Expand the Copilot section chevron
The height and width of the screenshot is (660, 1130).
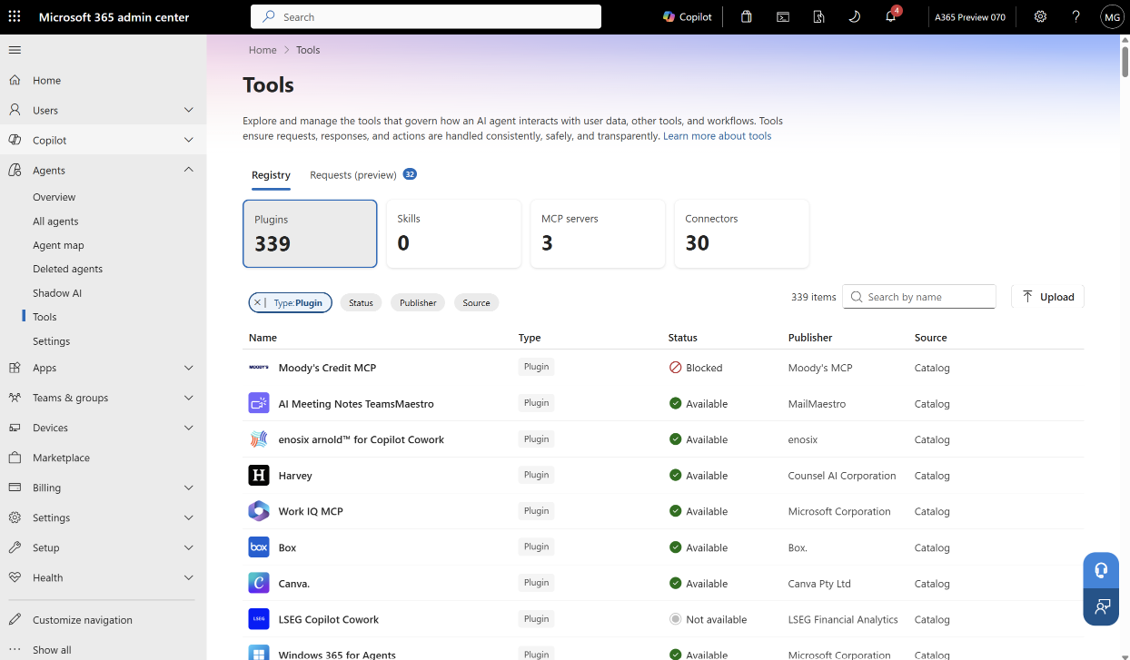tap(189, 140)
